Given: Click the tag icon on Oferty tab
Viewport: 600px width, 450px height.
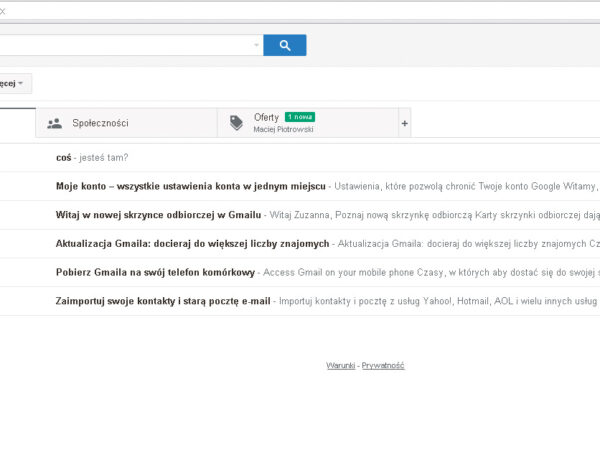Looking at the screenshot, I should 236,123.
